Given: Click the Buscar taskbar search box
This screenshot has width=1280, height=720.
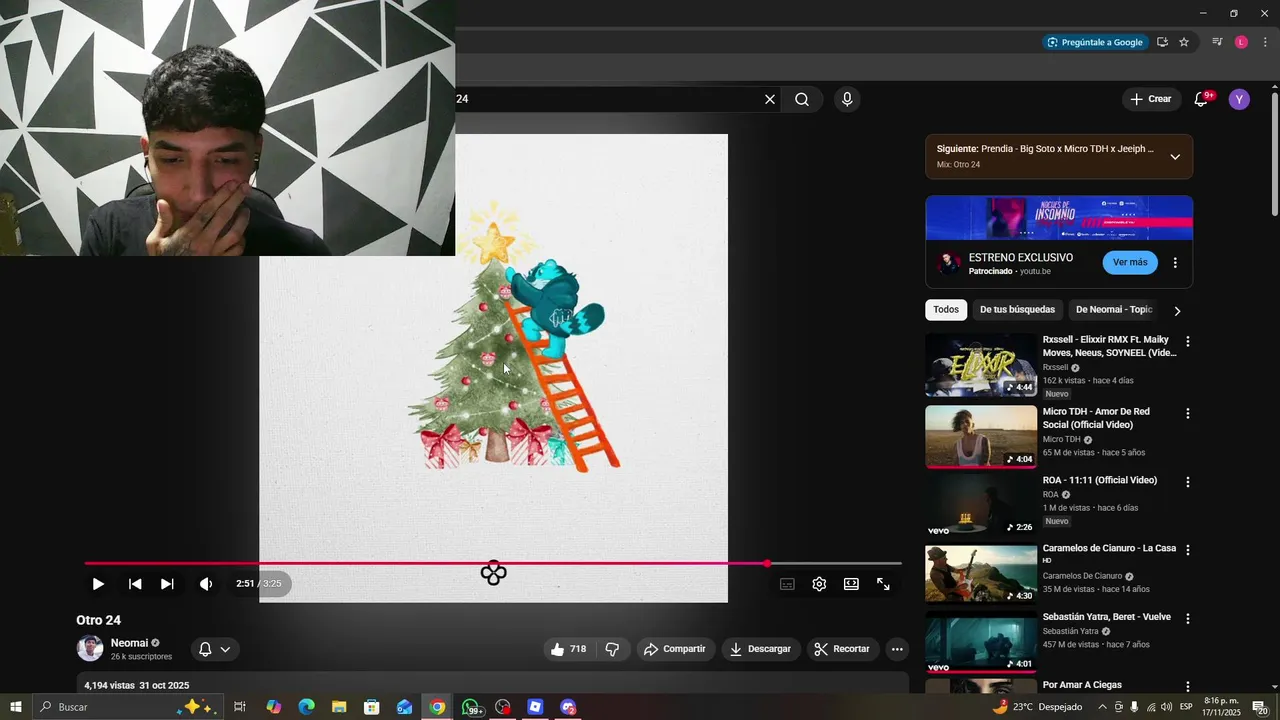Looking at the screenshot, I should tap(127, 707).
